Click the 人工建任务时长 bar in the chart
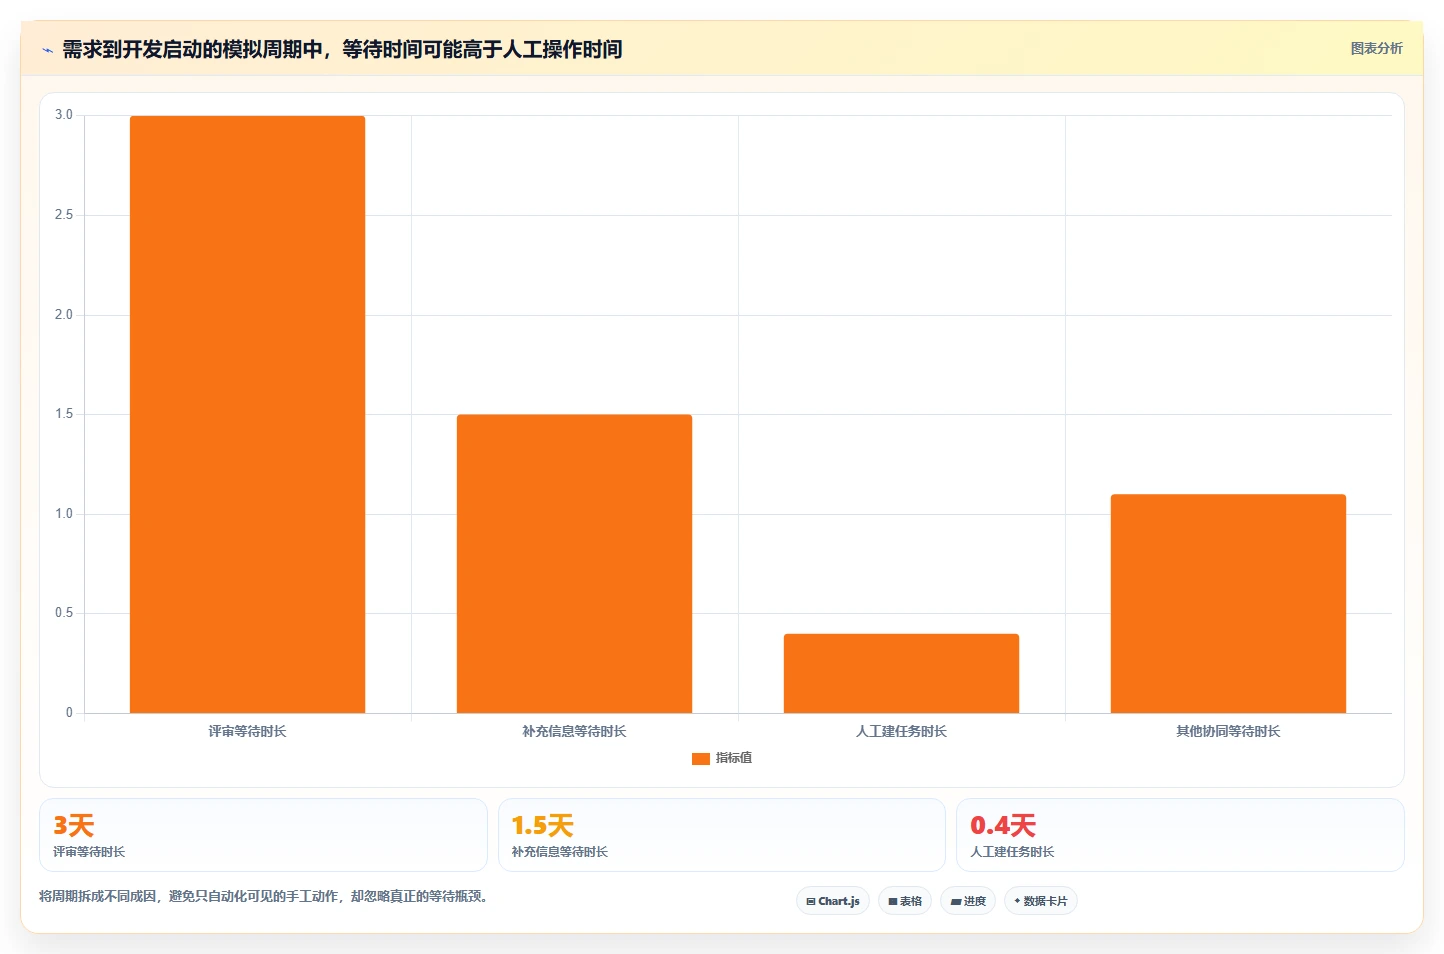The width and height of the screenshot is (1444, 954). point(901,673)
